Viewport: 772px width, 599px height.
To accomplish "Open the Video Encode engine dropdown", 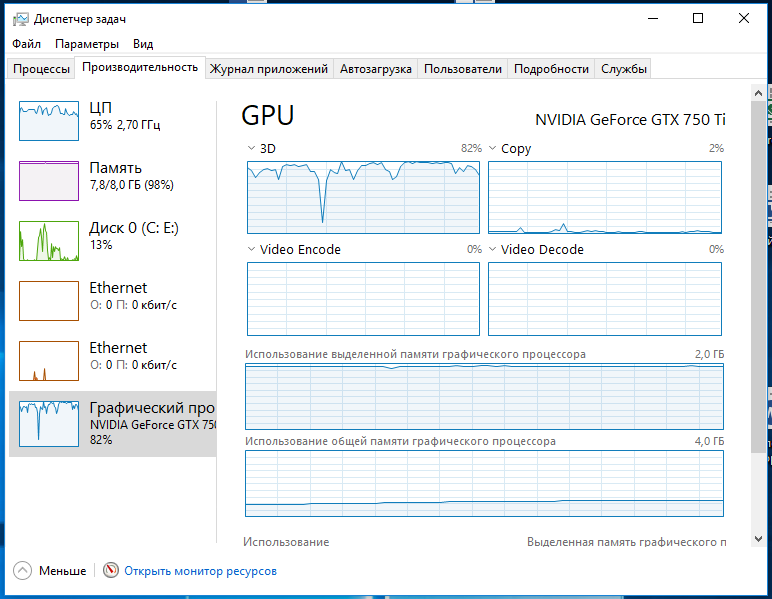I will point(251,250).
